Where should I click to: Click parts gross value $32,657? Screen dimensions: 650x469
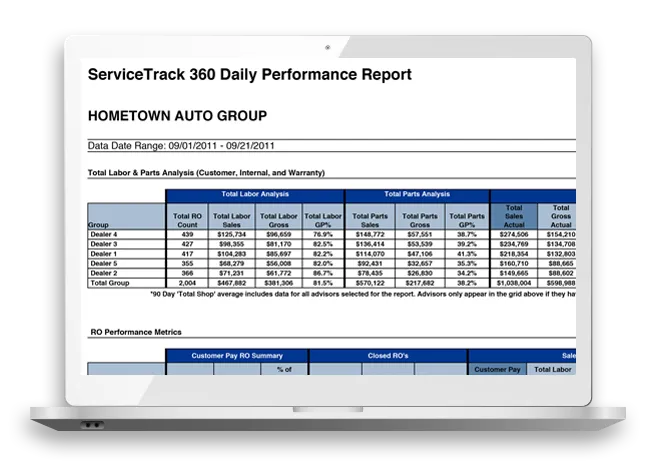coord(420,263)
